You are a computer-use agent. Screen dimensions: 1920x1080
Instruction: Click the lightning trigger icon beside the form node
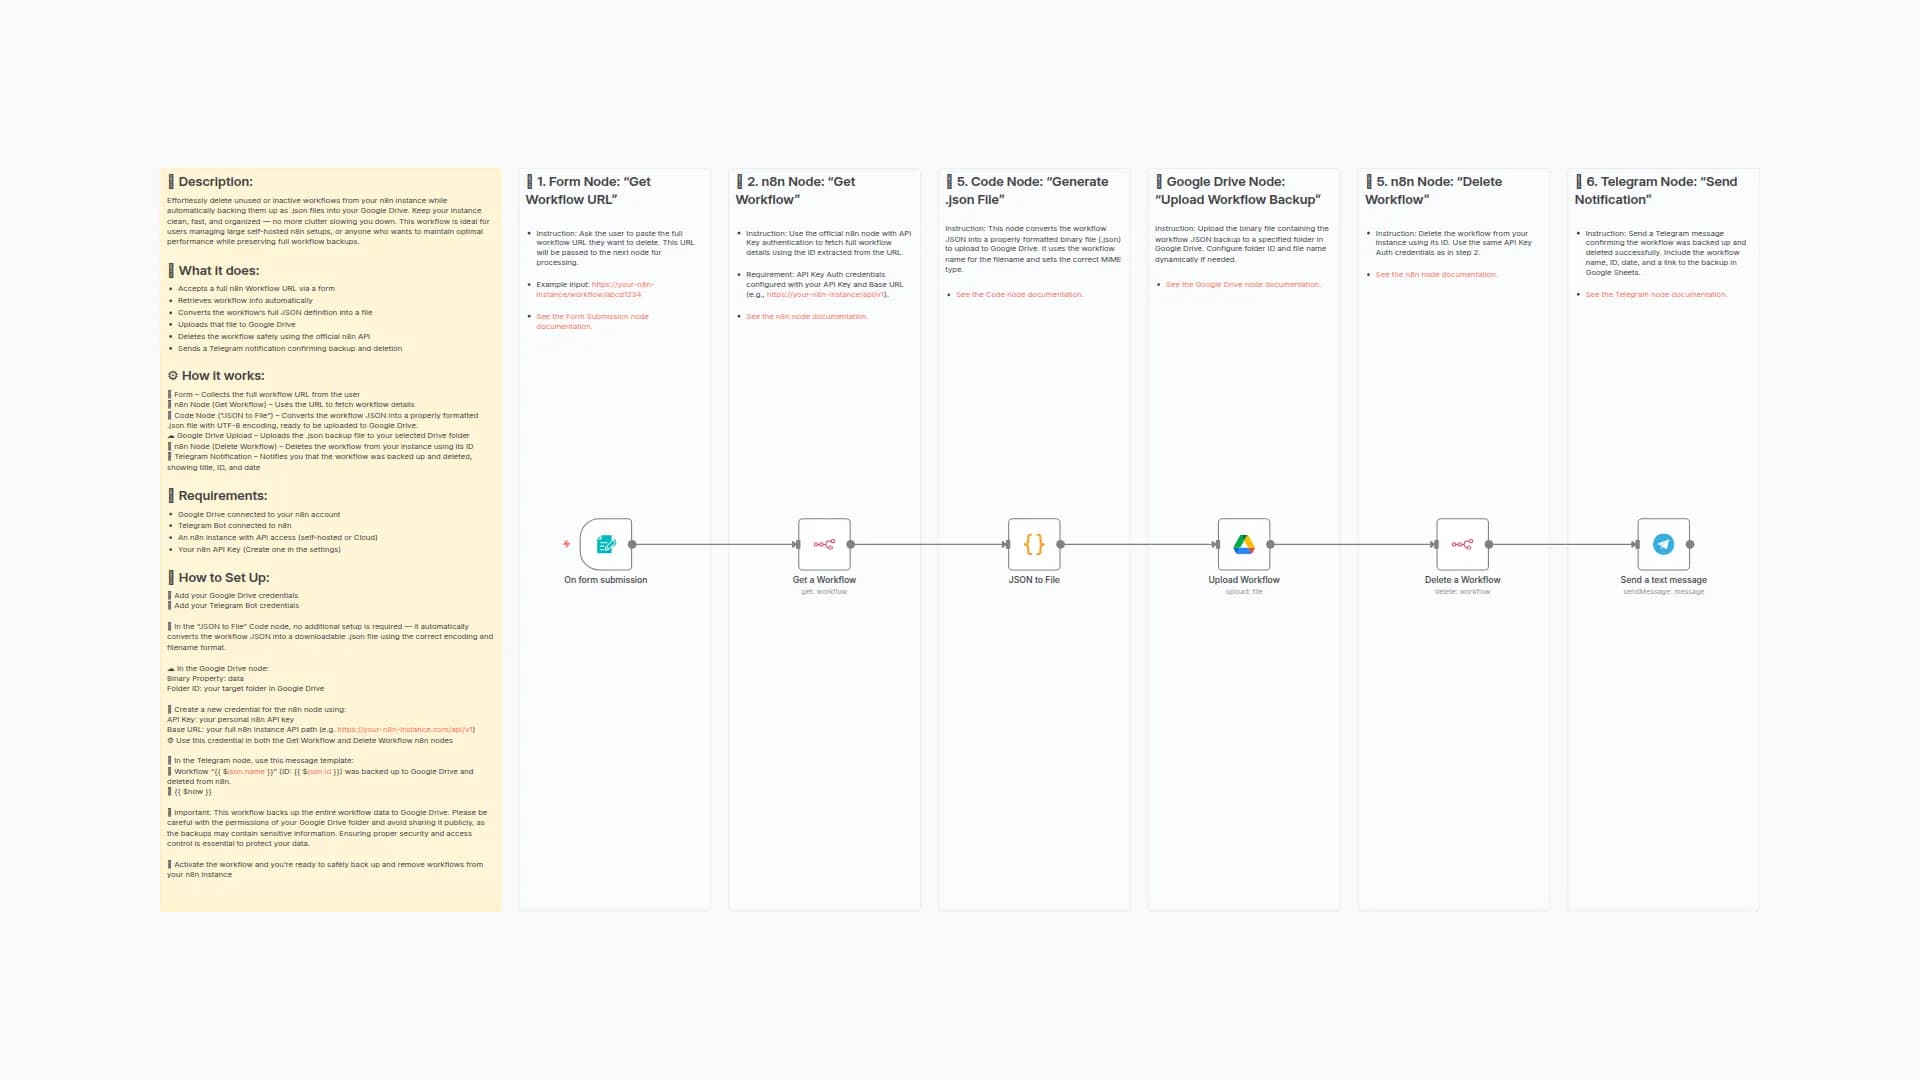click(566, 545)
